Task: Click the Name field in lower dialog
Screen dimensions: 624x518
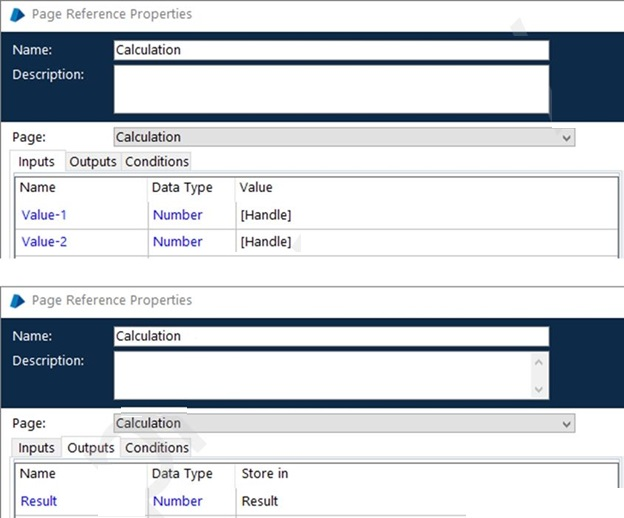Action: [x=331, y=336]
